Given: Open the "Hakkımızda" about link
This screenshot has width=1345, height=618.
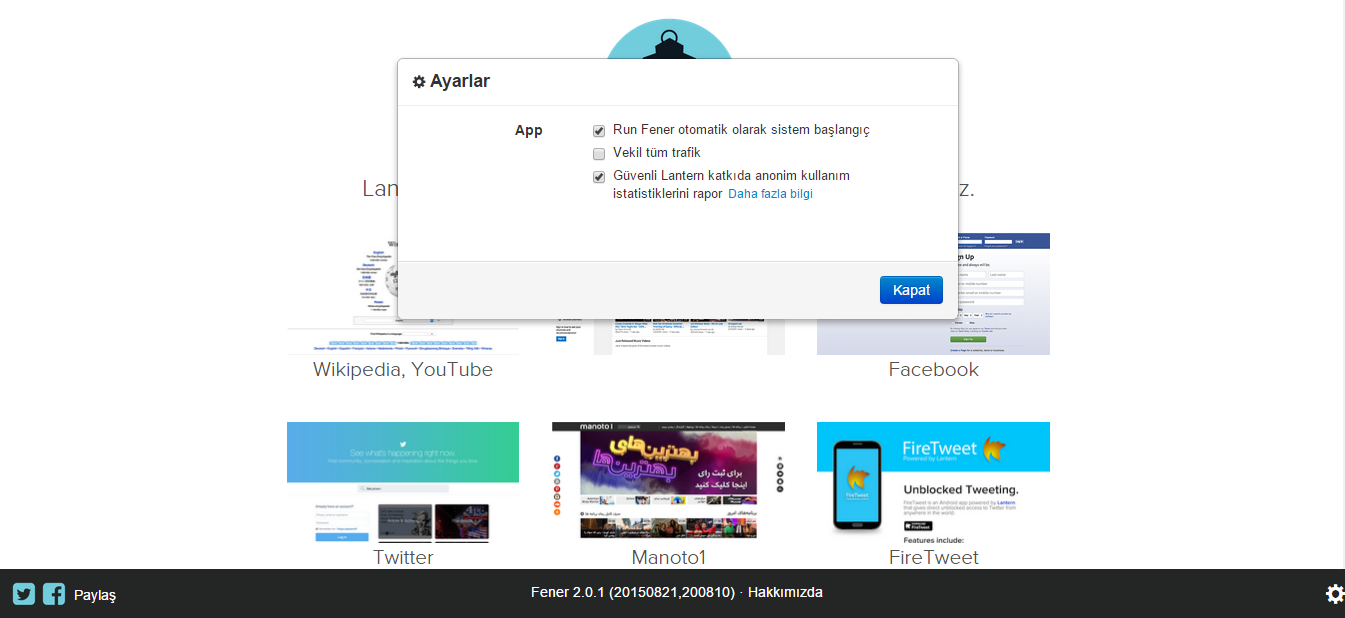Looking at the screenshot, I should pyautogui.click(x=785, y=592).
